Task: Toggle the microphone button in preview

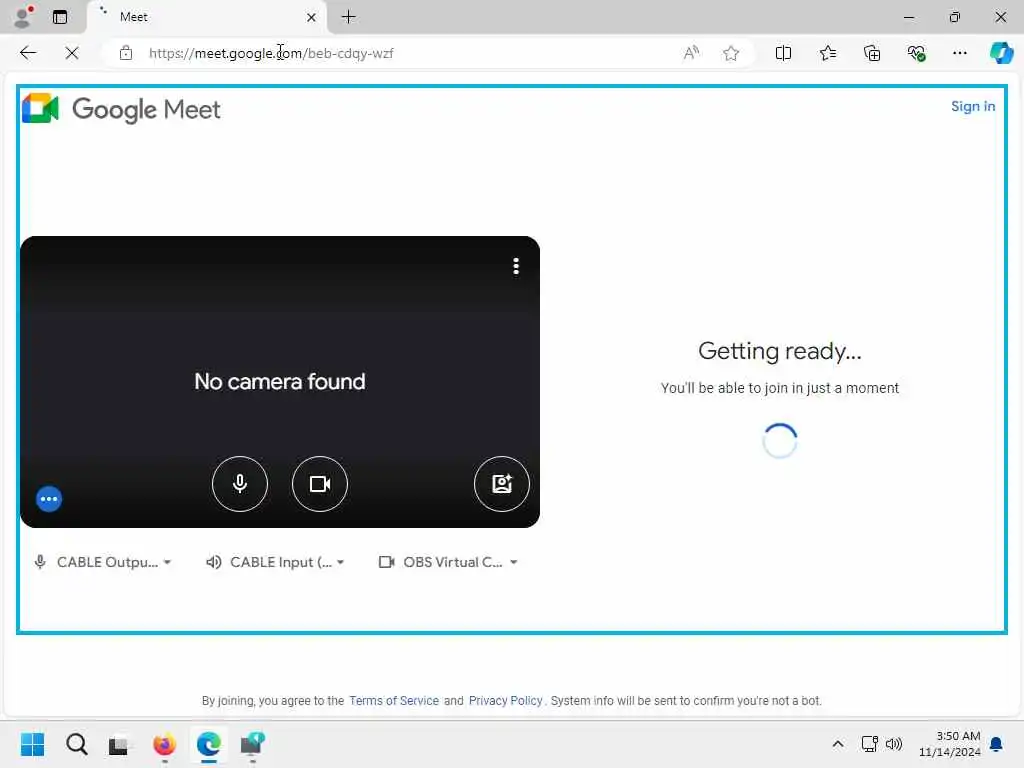Action: pyautogui.click(x=240, y=484)
